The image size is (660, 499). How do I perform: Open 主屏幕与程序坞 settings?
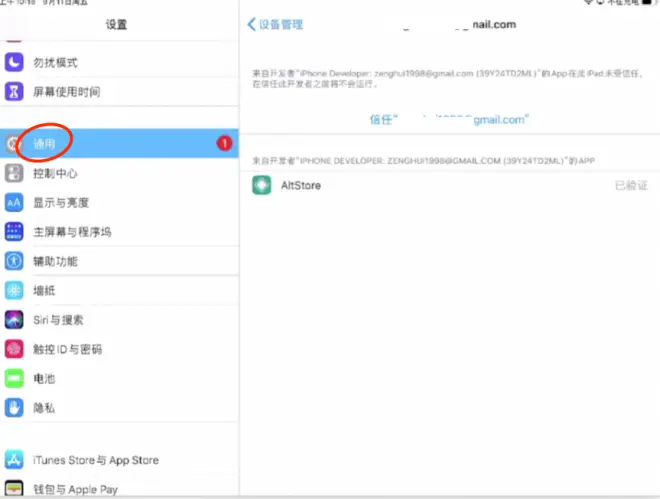tap(120, 231)
